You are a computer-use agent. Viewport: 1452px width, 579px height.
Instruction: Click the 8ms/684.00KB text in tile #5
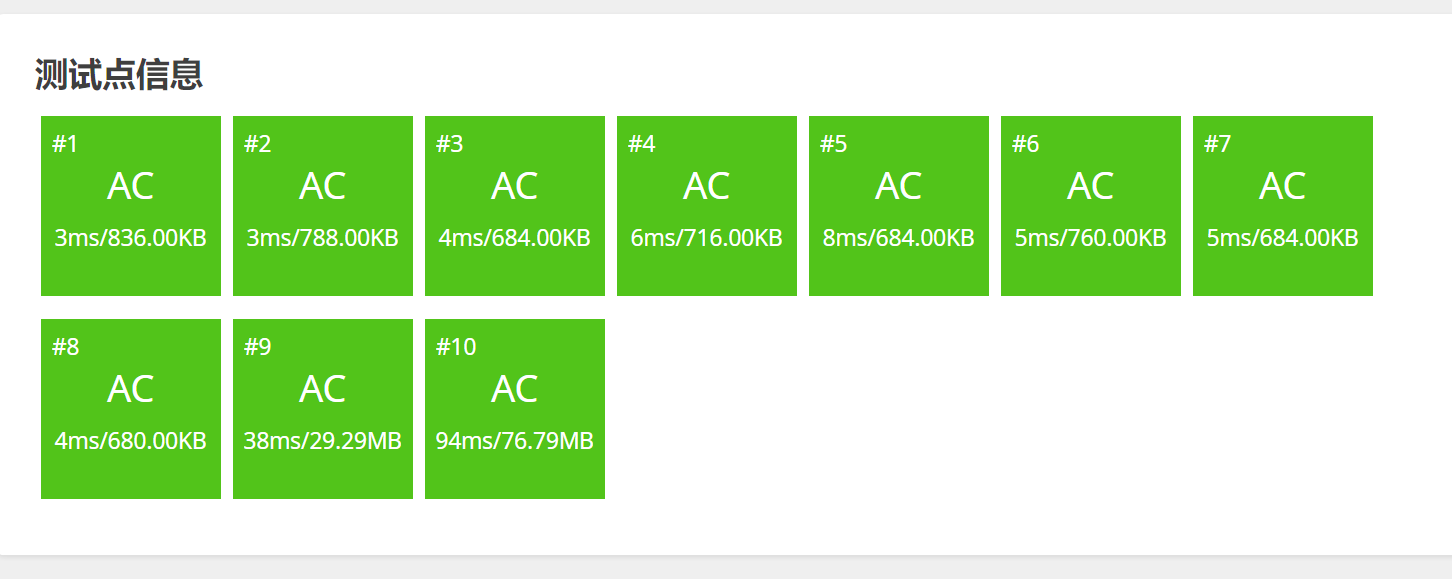tap(899, 239)
